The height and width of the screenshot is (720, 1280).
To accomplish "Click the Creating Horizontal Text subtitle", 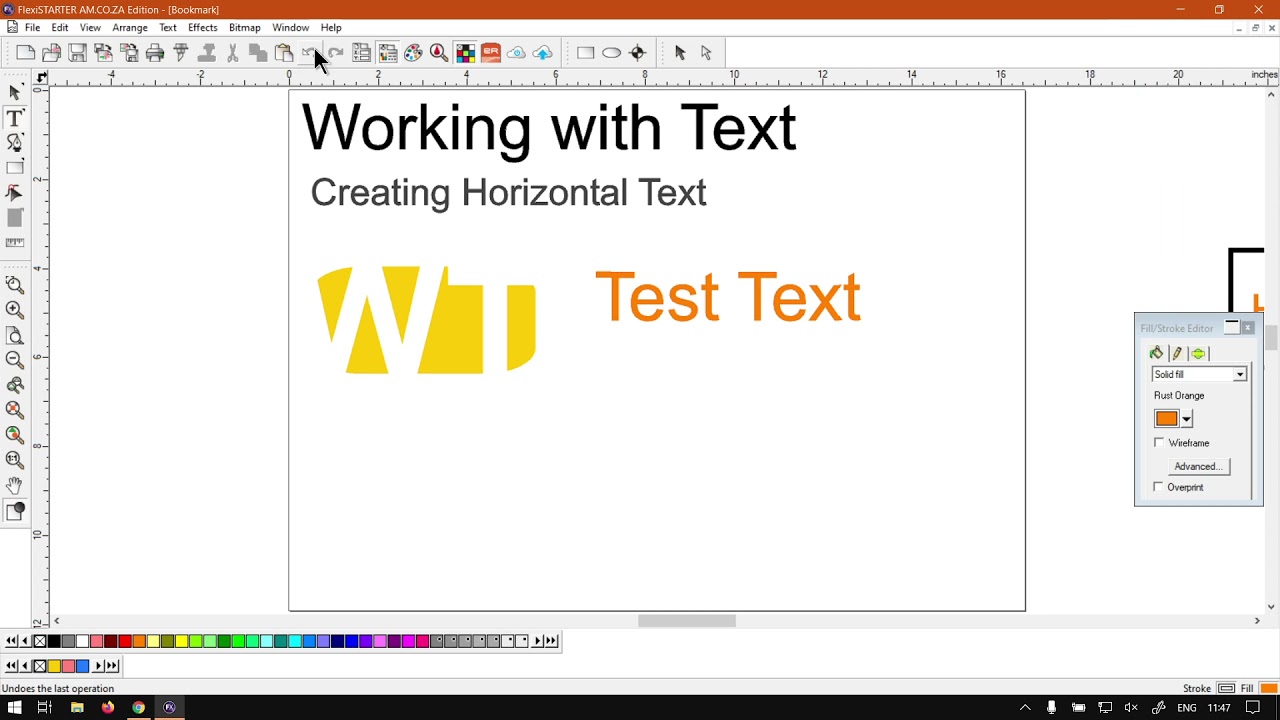I will pyautogui.click(x=508, y=193).
